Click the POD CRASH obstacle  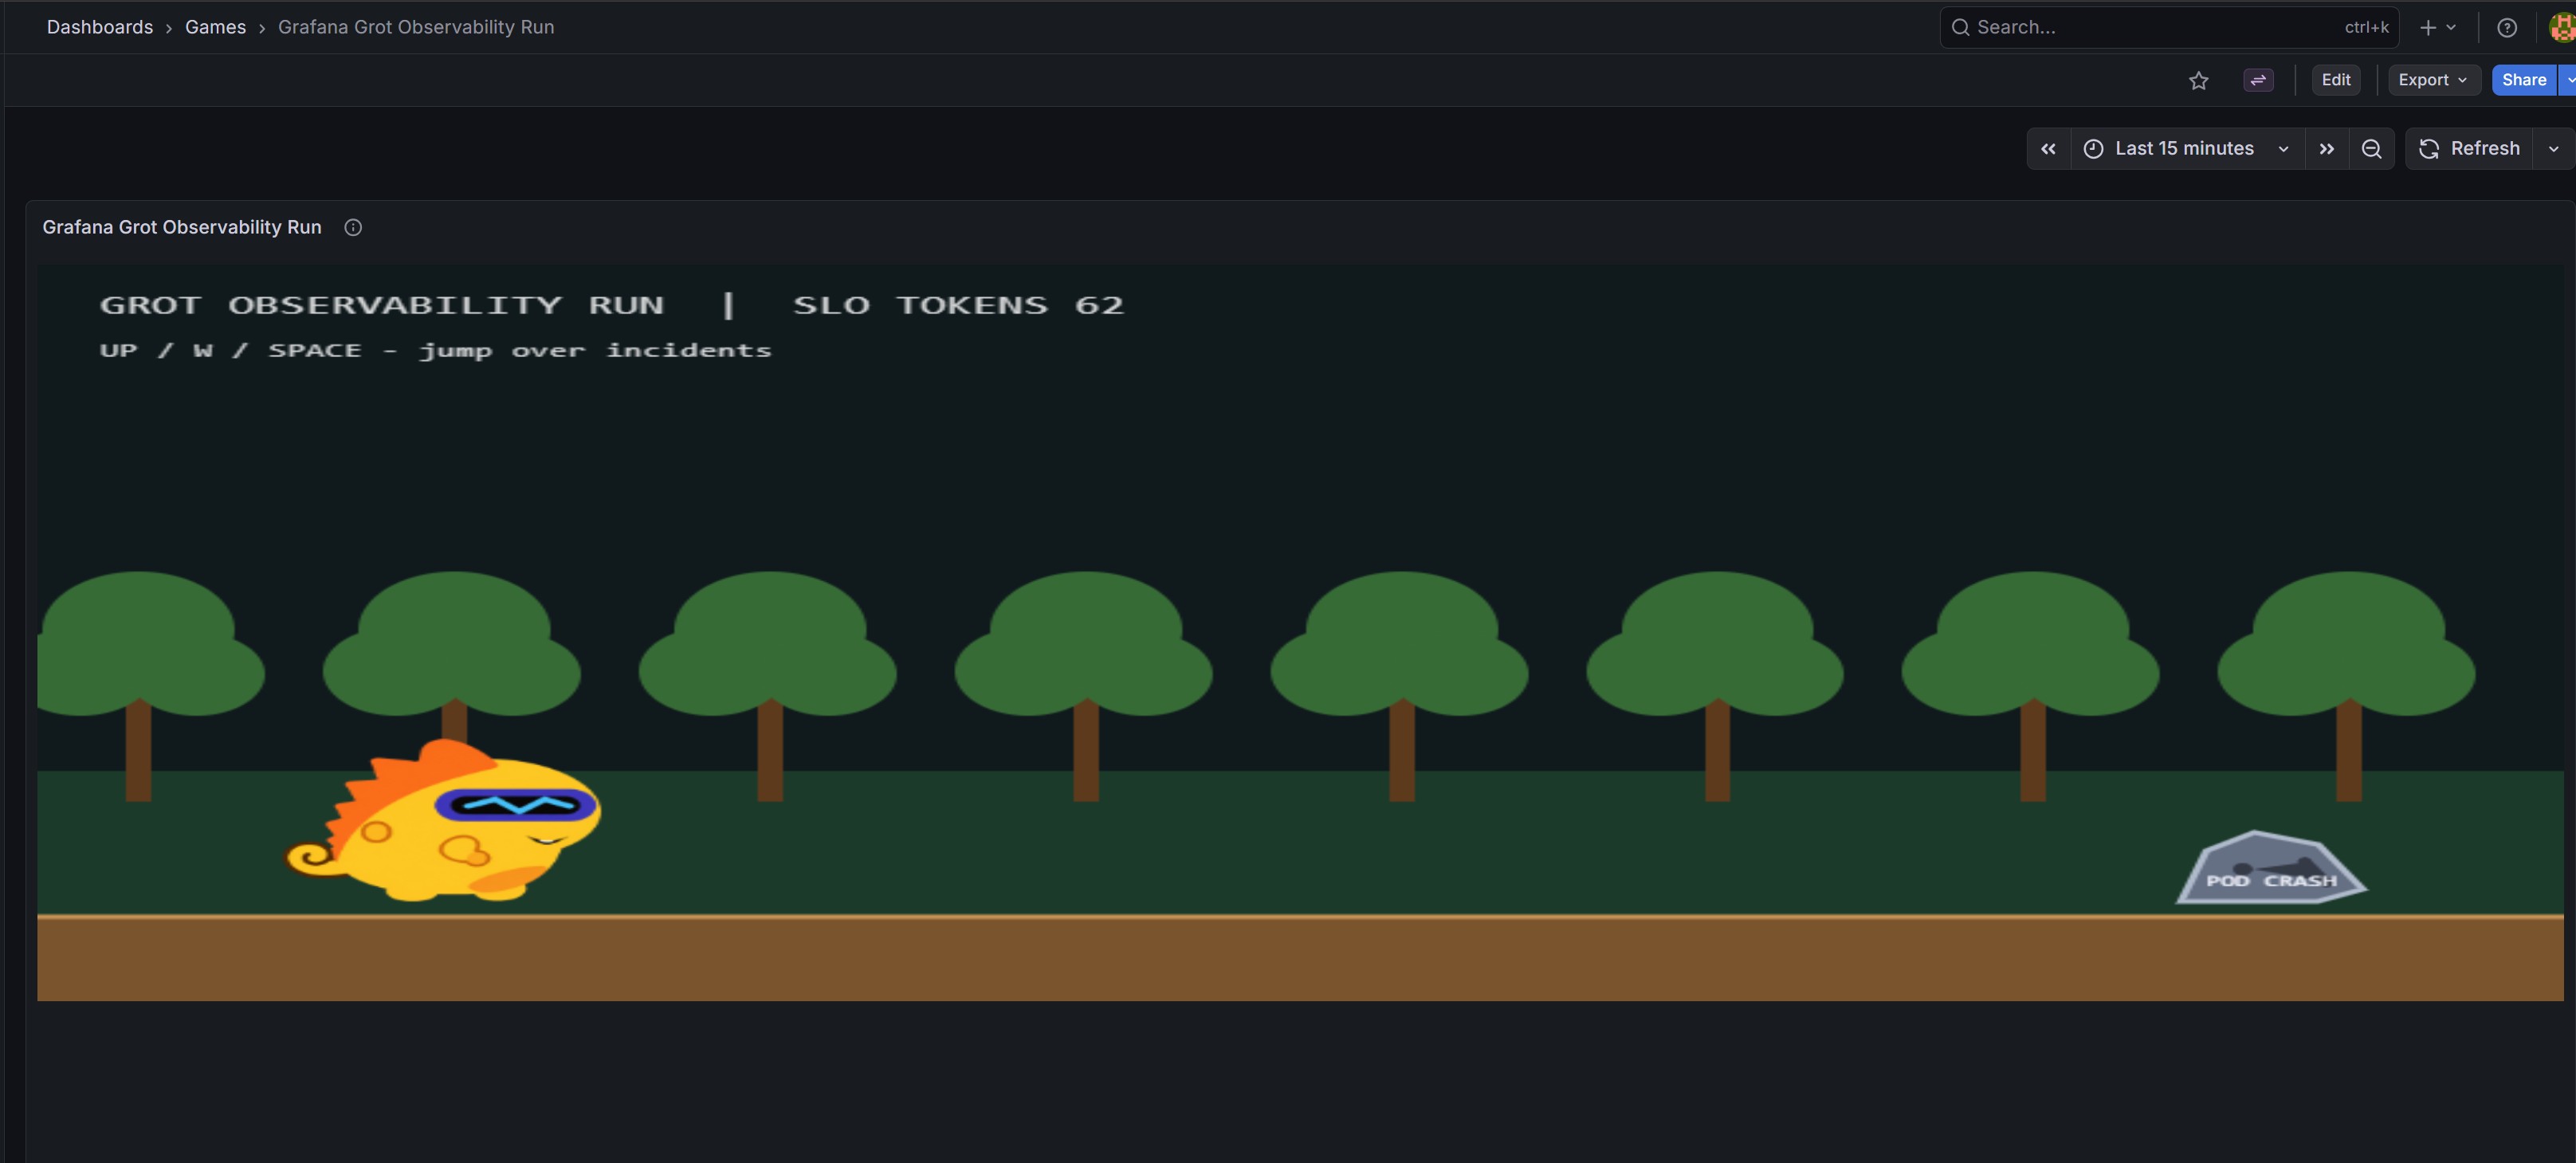click(2271, 868)
